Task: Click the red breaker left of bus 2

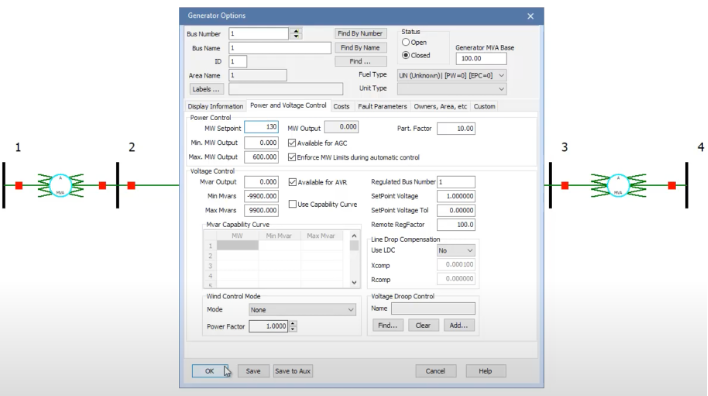Action: (x=102, y=185)
